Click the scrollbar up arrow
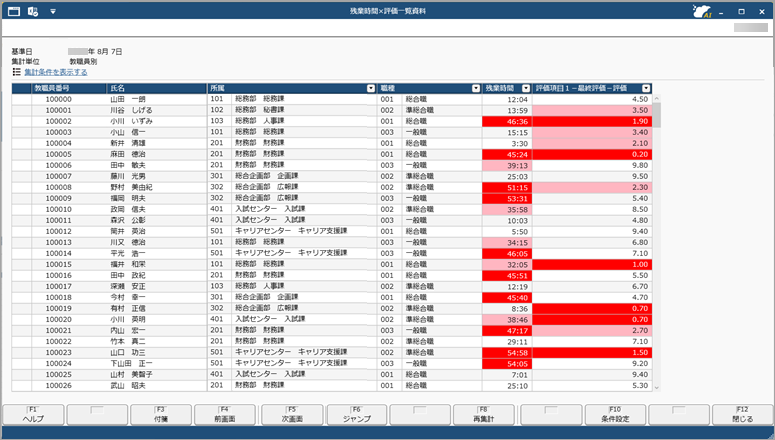Viewport: 775px width, 440px height. 657,98
